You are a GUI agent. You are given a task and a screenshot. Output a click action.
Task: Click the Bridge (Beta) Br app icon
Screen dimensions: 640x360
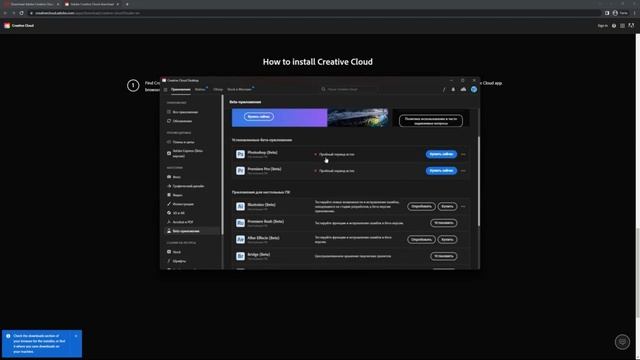[x=240, y=256]
